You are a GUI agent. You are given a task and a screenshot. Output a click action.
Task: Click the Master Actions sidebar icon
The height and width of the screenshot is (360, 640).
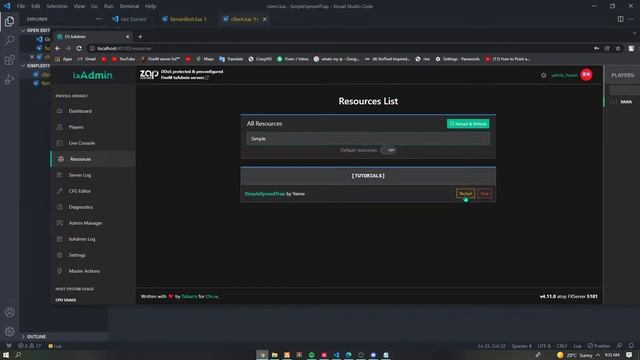tap(60, 271)
